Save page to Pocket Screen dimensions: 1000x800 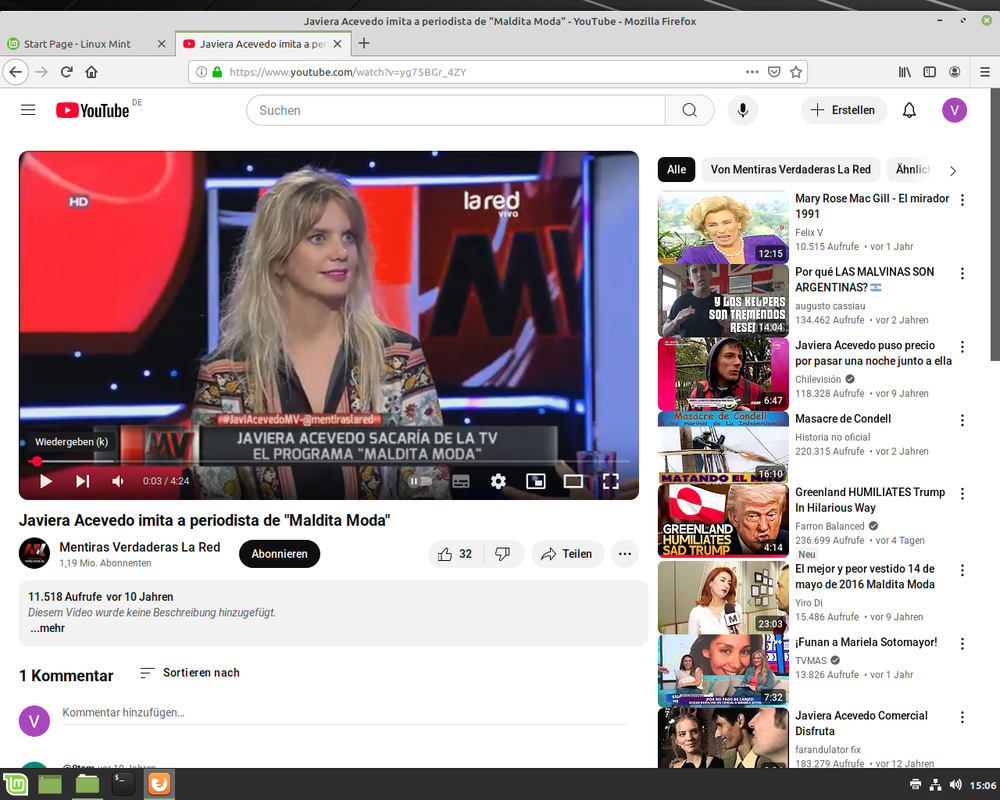pyautogui.click(x=774, y=72)
